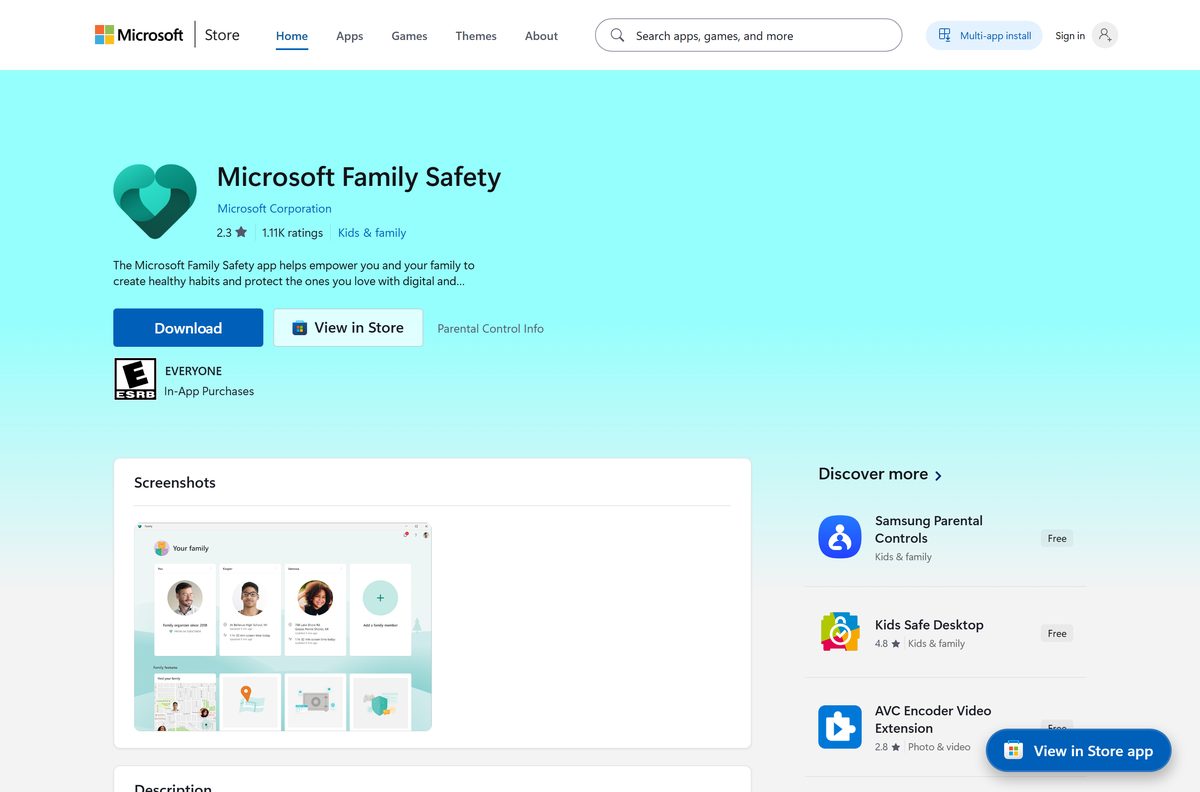The width and height of the screenshot is (1200, 792).
Task: Click the floating View in Store app button
Action: (1078, 751)
